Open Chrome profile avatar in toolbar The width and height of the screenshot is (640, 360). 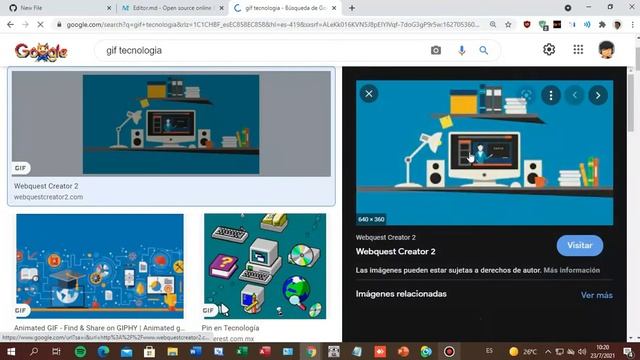point(617,24)
